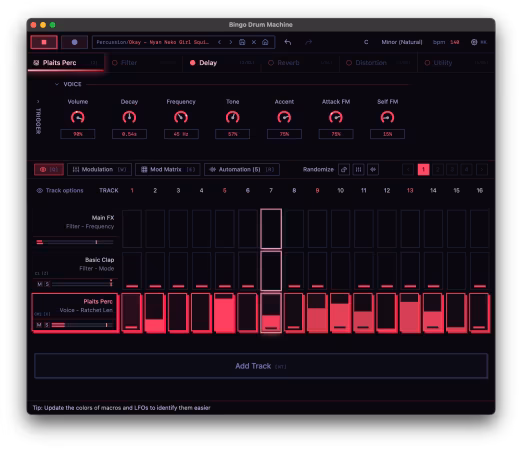Click Main FX step 7 cell

pyautogui.click(x=271, y=229)
